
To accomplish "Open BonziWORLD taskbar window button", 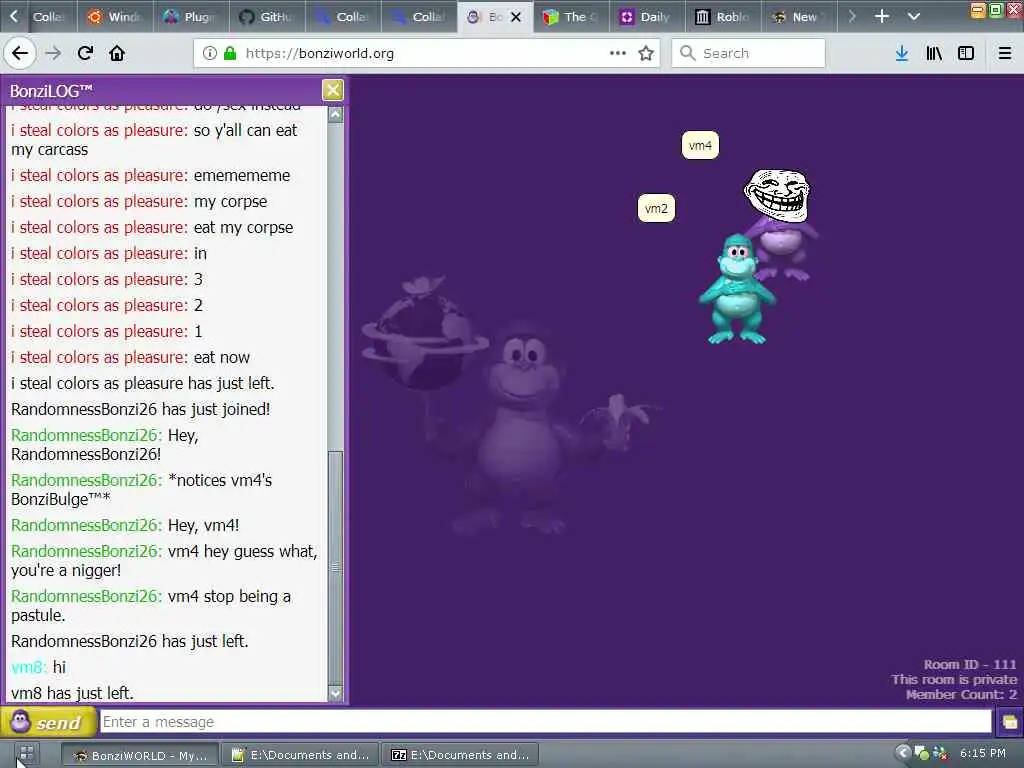I will point(140,755).
